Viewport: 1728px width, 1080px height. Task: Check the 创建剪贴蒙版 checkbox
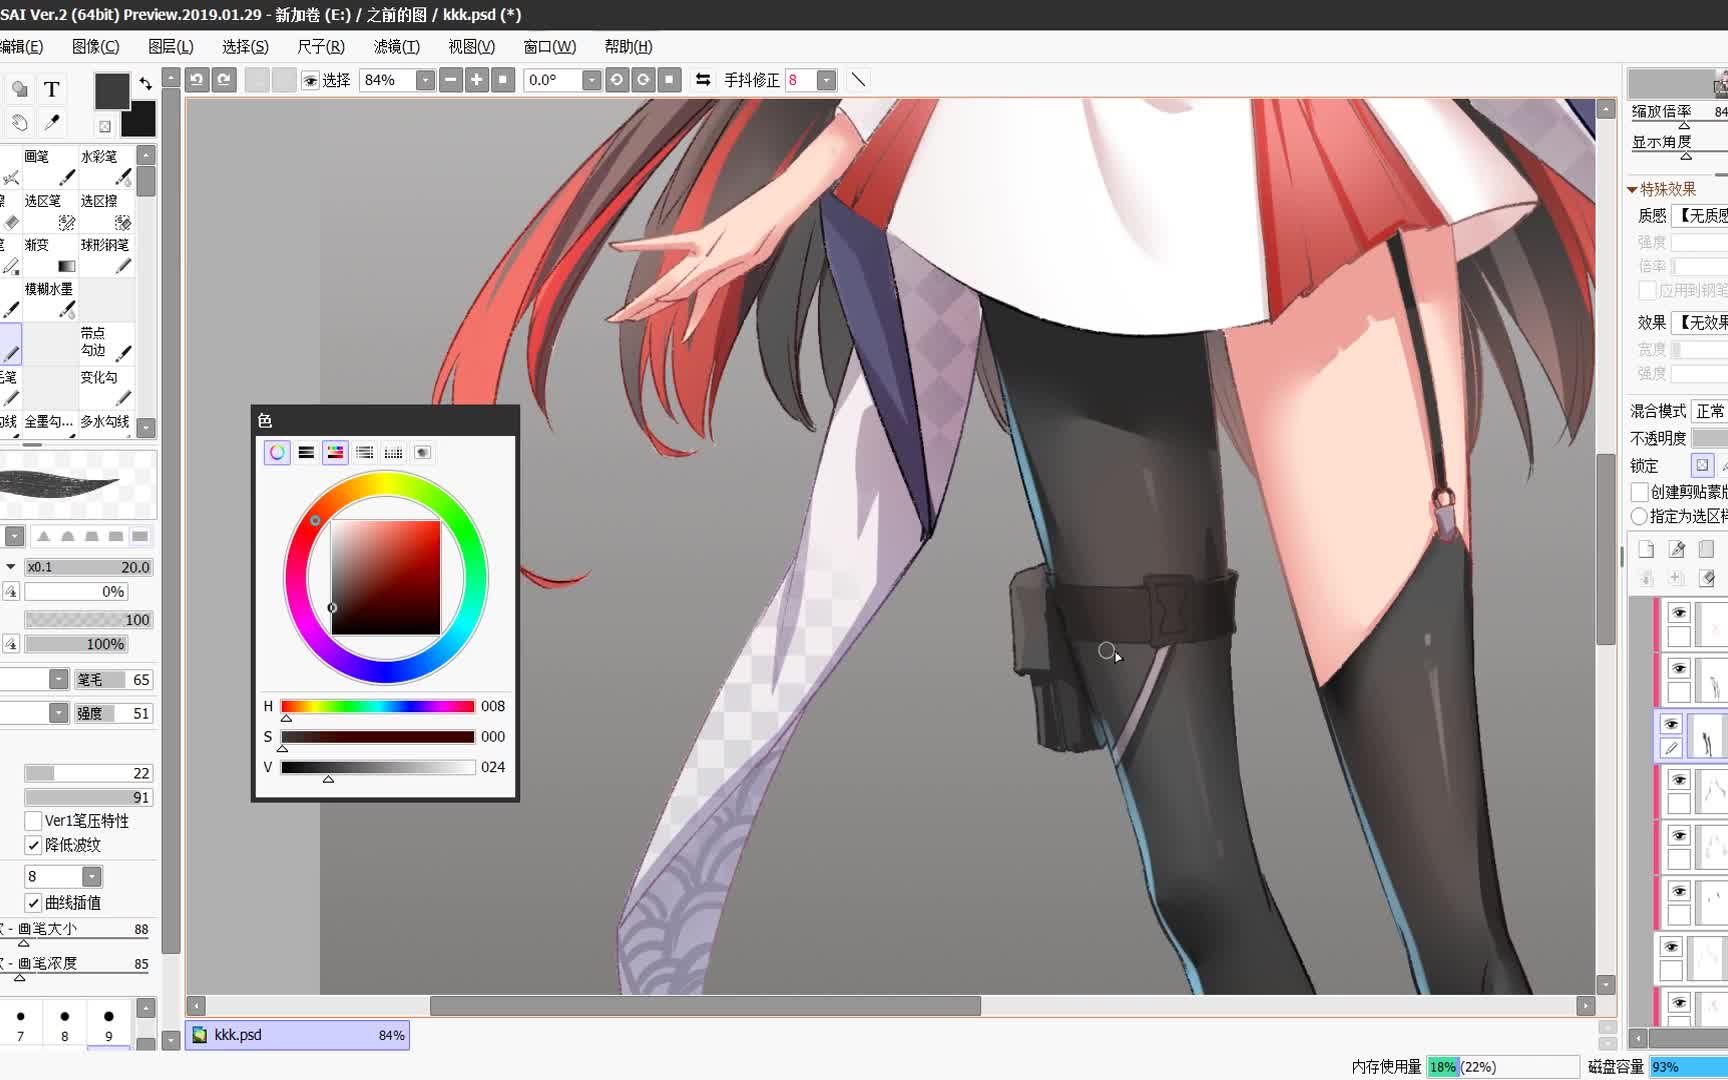coord(1639,492)
